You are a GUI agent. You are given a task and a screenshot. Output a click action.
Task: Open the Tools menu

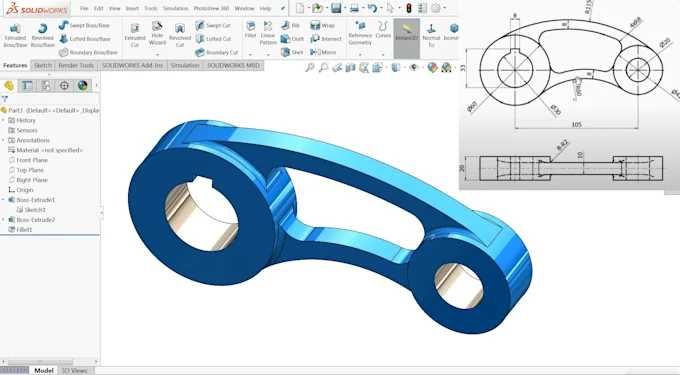[x=151, y=8]
